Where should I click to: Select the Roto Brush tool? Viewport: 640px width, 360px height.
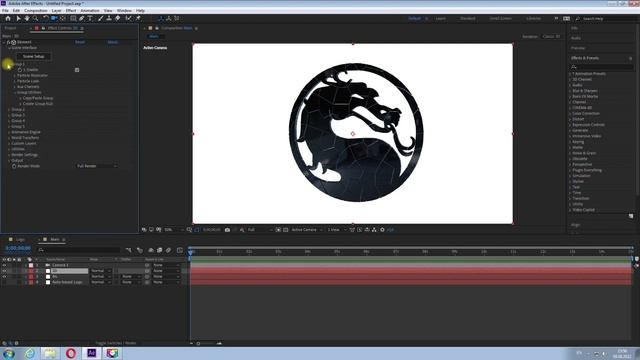(x=129, y=18)
